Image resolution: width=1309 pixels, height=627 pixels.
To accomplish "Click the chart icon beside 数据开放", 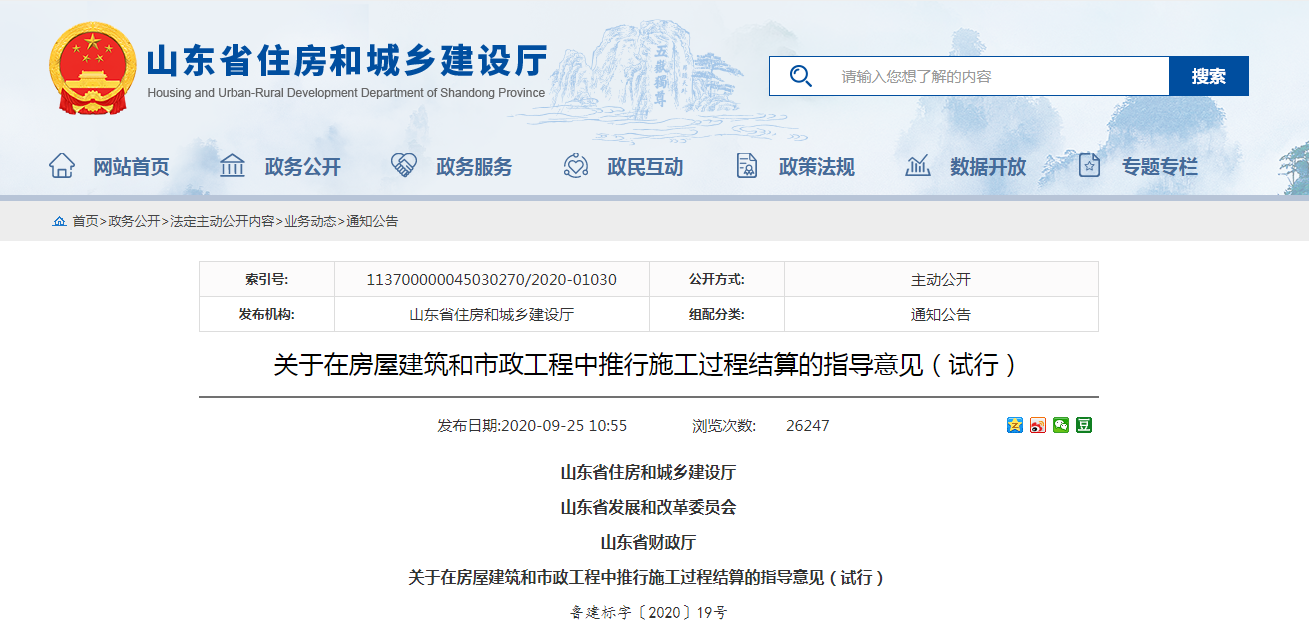I will [x=917, y=166].
